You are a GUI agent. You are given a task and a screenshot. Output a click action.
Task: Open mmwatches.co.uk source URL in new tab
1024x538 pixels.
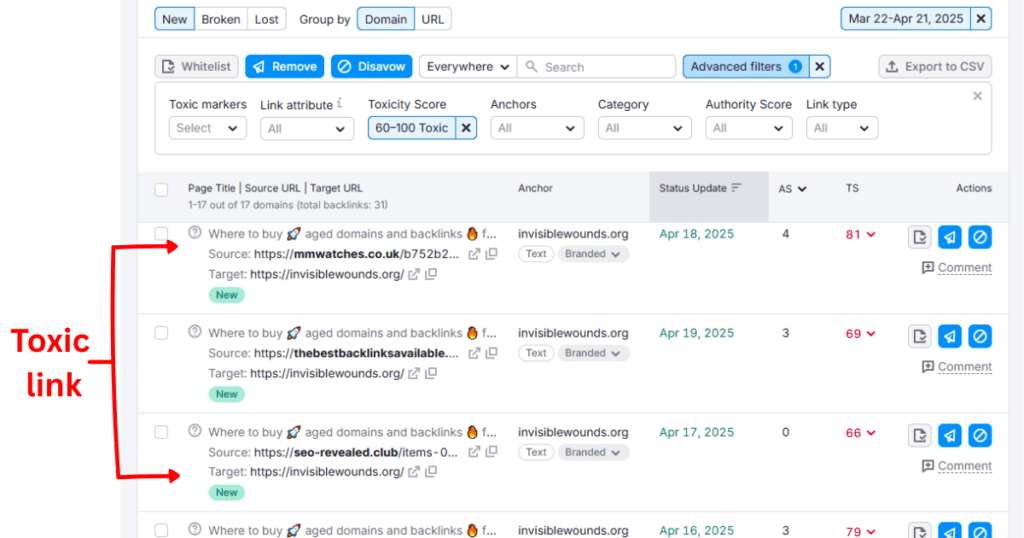coord(474,254)
